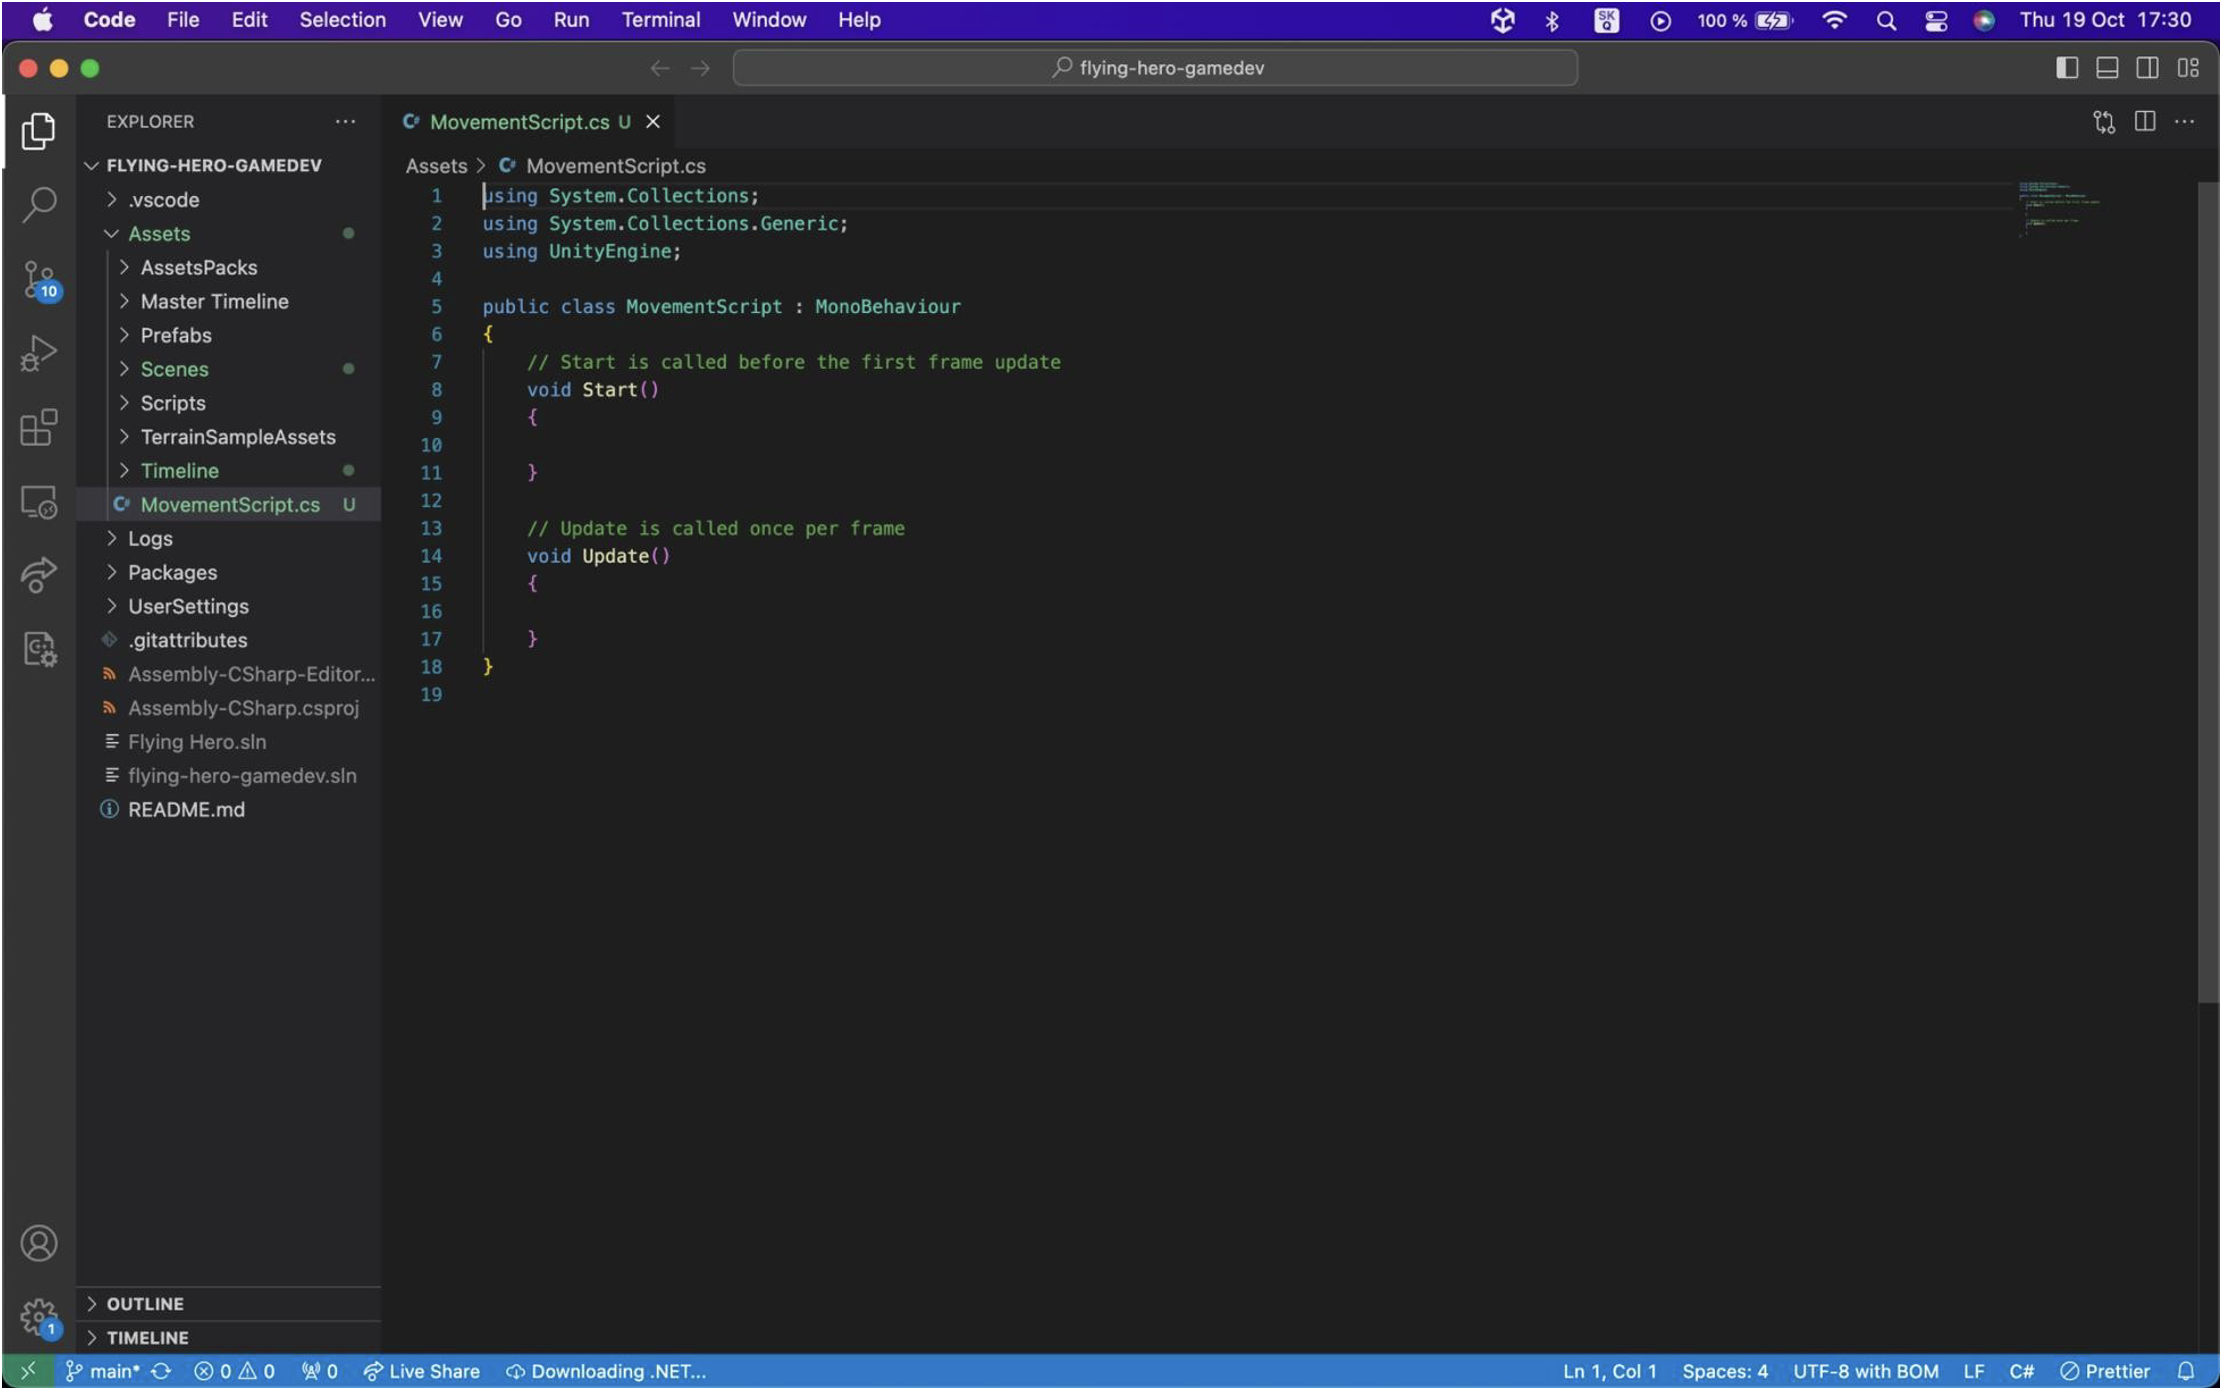This screenshot has width=2220, height=1390.
Task: Customize layout icon in title bar
Action: (2188, 67)
